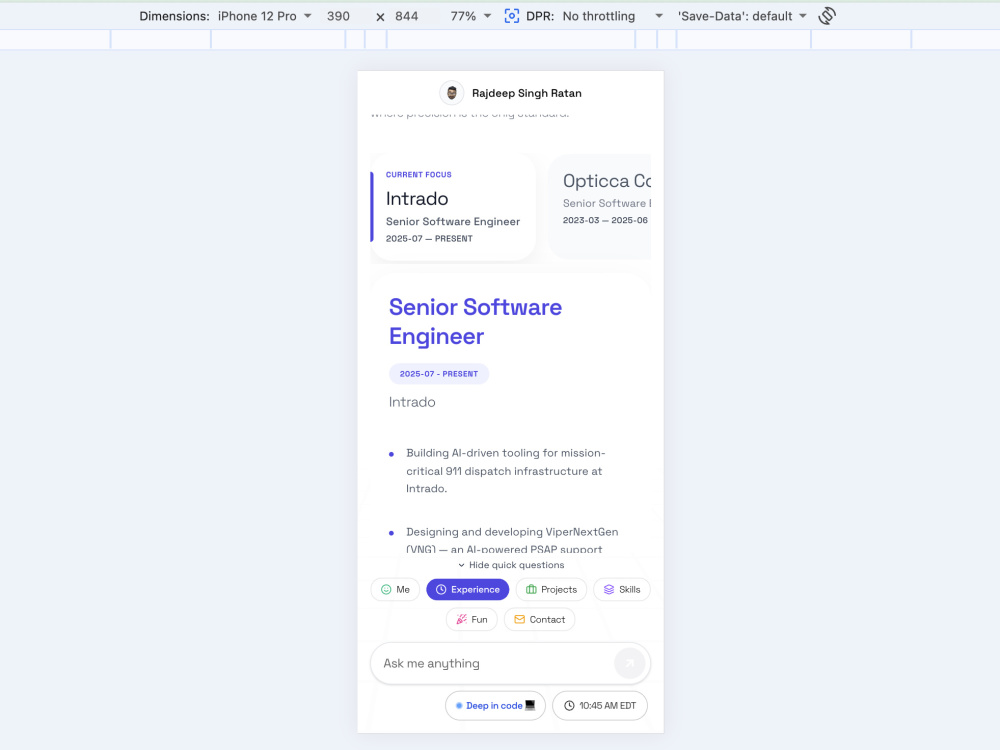Click the 10:45 AM EDT time pill

click(599, 705)
